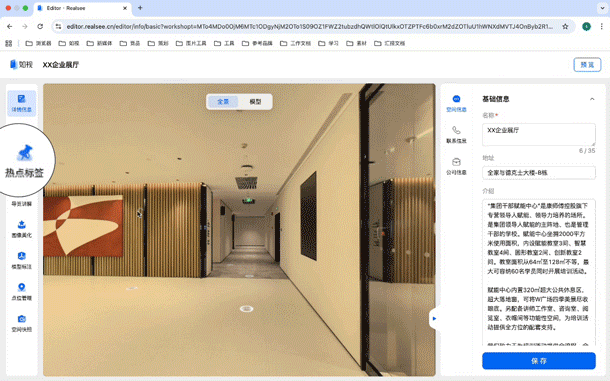Open a new browser tab
The height and width of the screenshot is (381, 610).
click(x=140, y=8)
